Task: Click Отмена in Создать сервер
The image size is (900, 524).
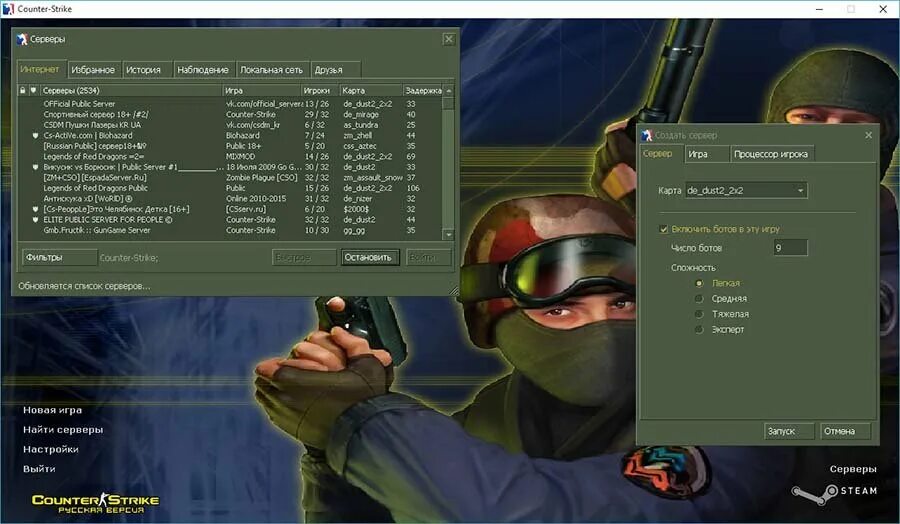Action: point(845,430)
